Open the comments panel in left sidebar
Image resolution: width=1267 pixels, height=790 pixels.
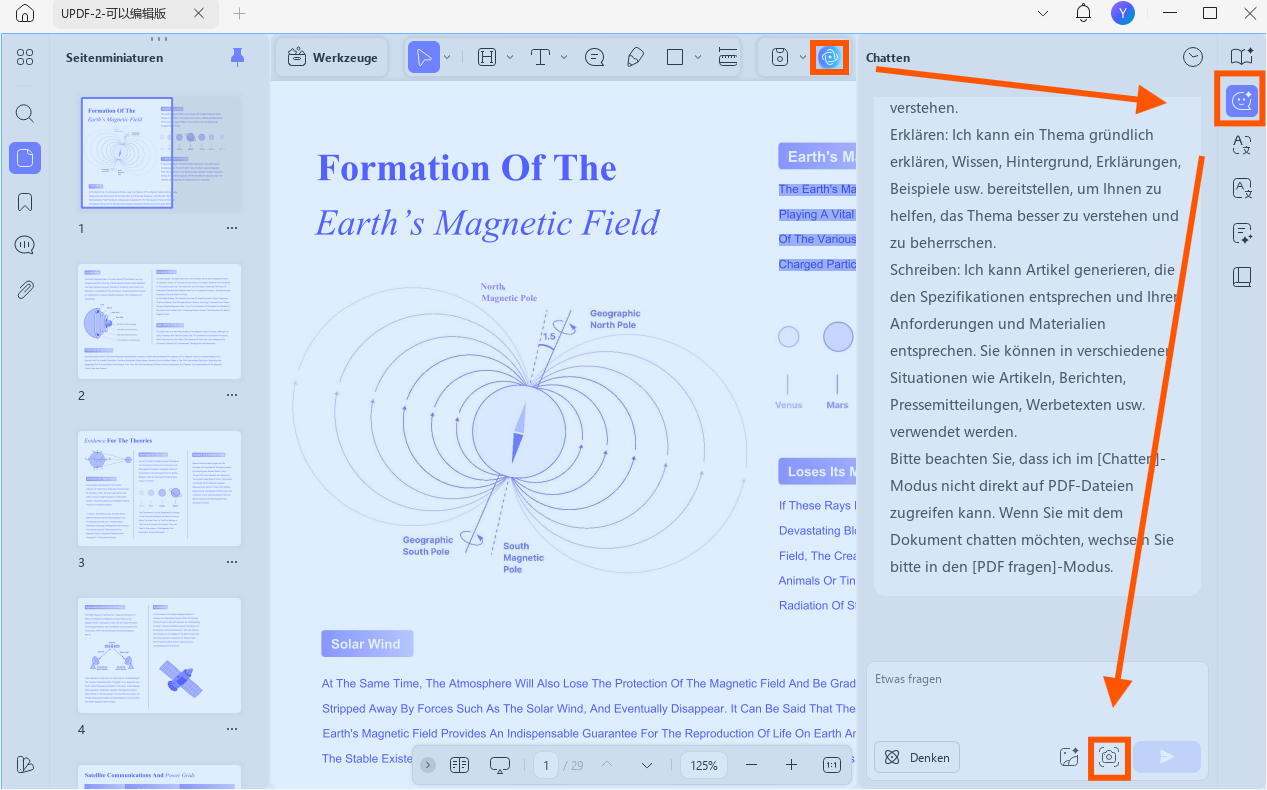click(25, 246)
